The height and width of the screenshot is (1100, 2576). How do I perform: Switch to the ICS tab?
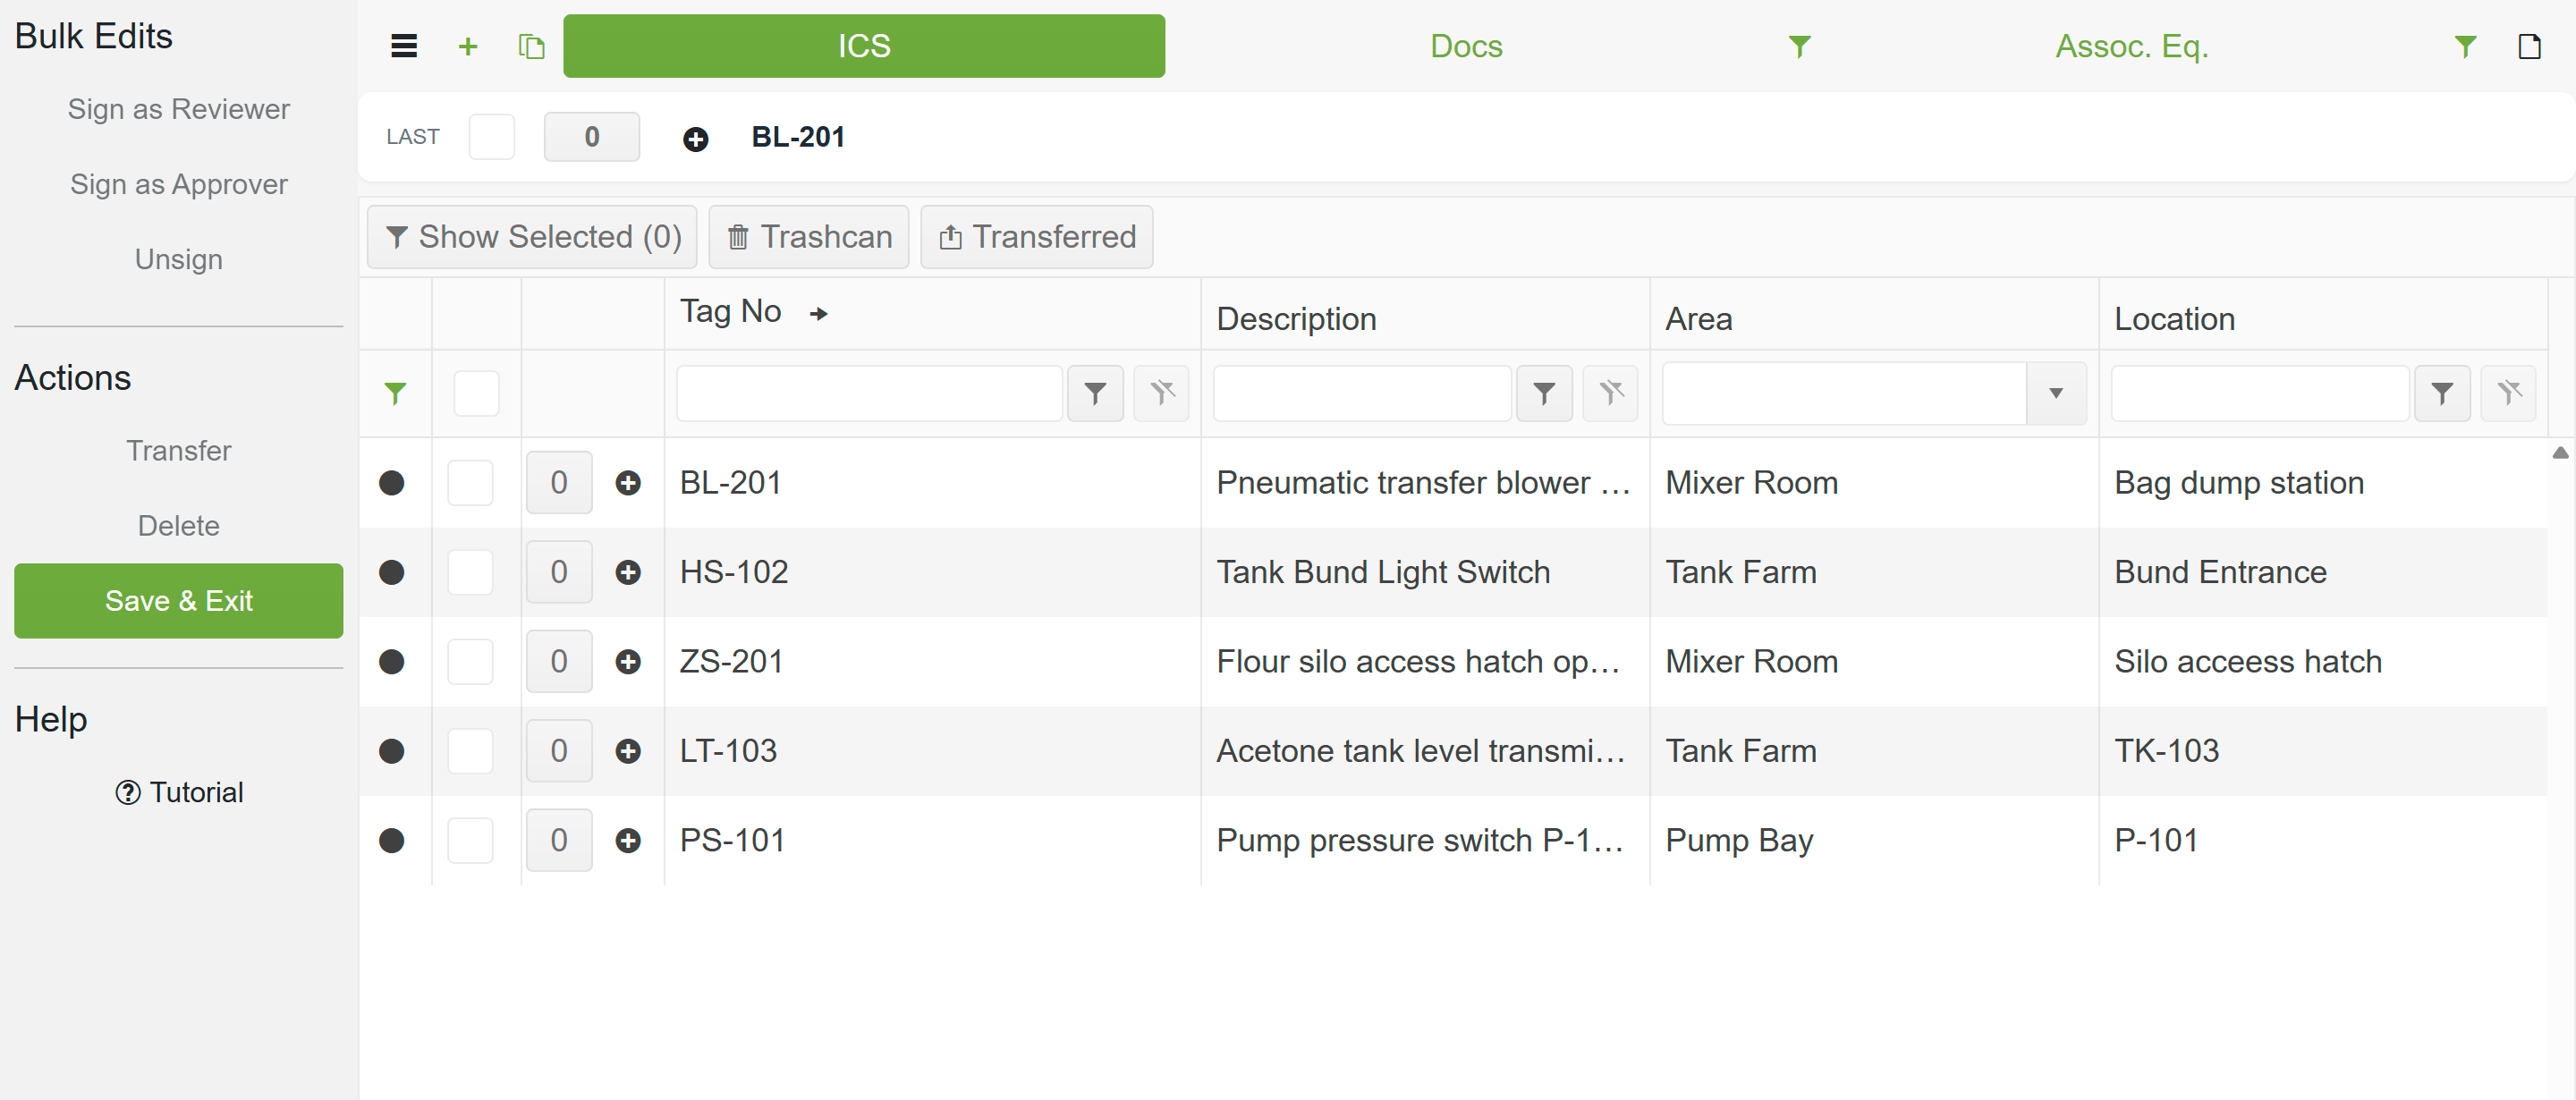tap(864, 46)
